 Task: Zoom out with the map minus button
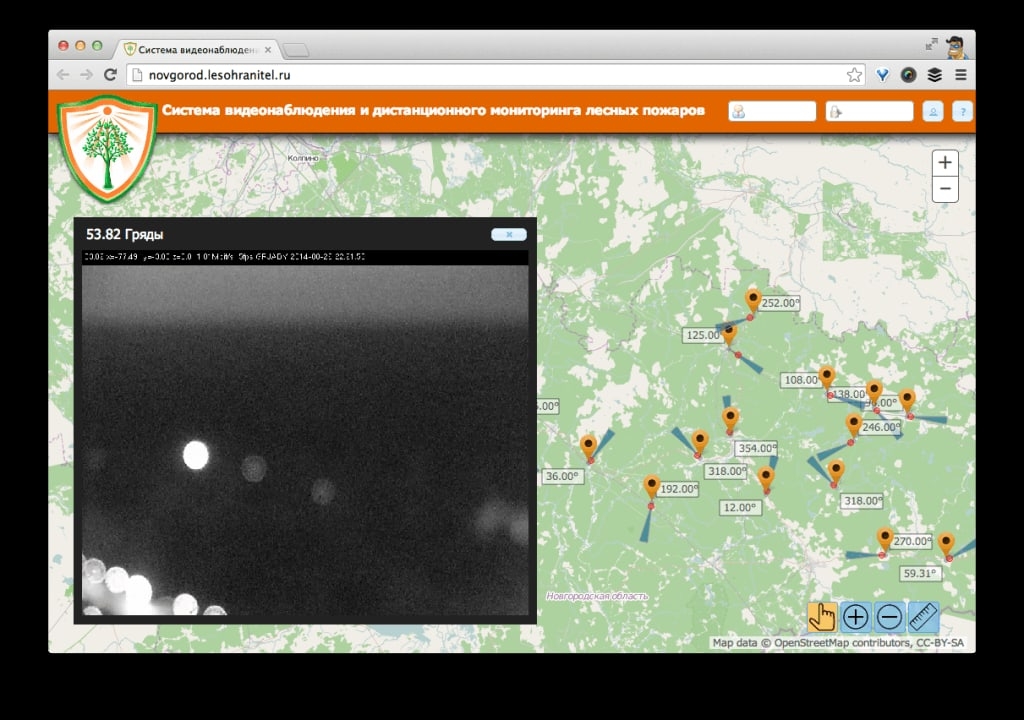click(945, 189)
